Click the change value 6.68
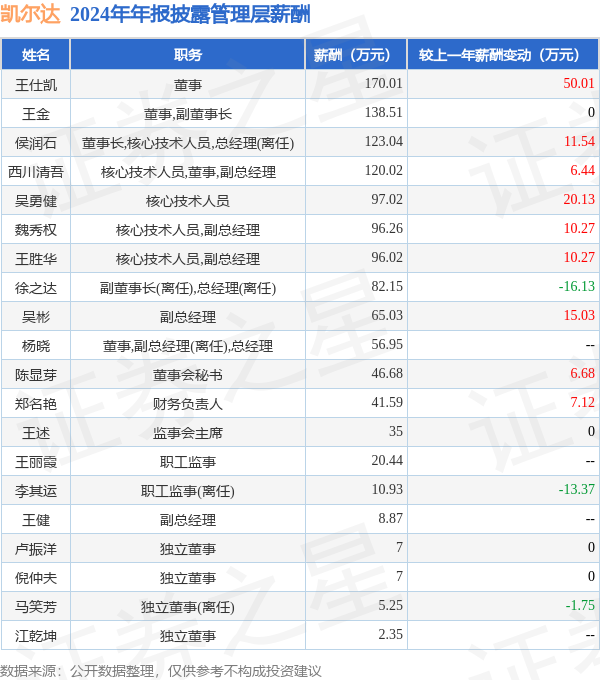Image resolution: width=600 pixels, height=680 pixels. 582,373
